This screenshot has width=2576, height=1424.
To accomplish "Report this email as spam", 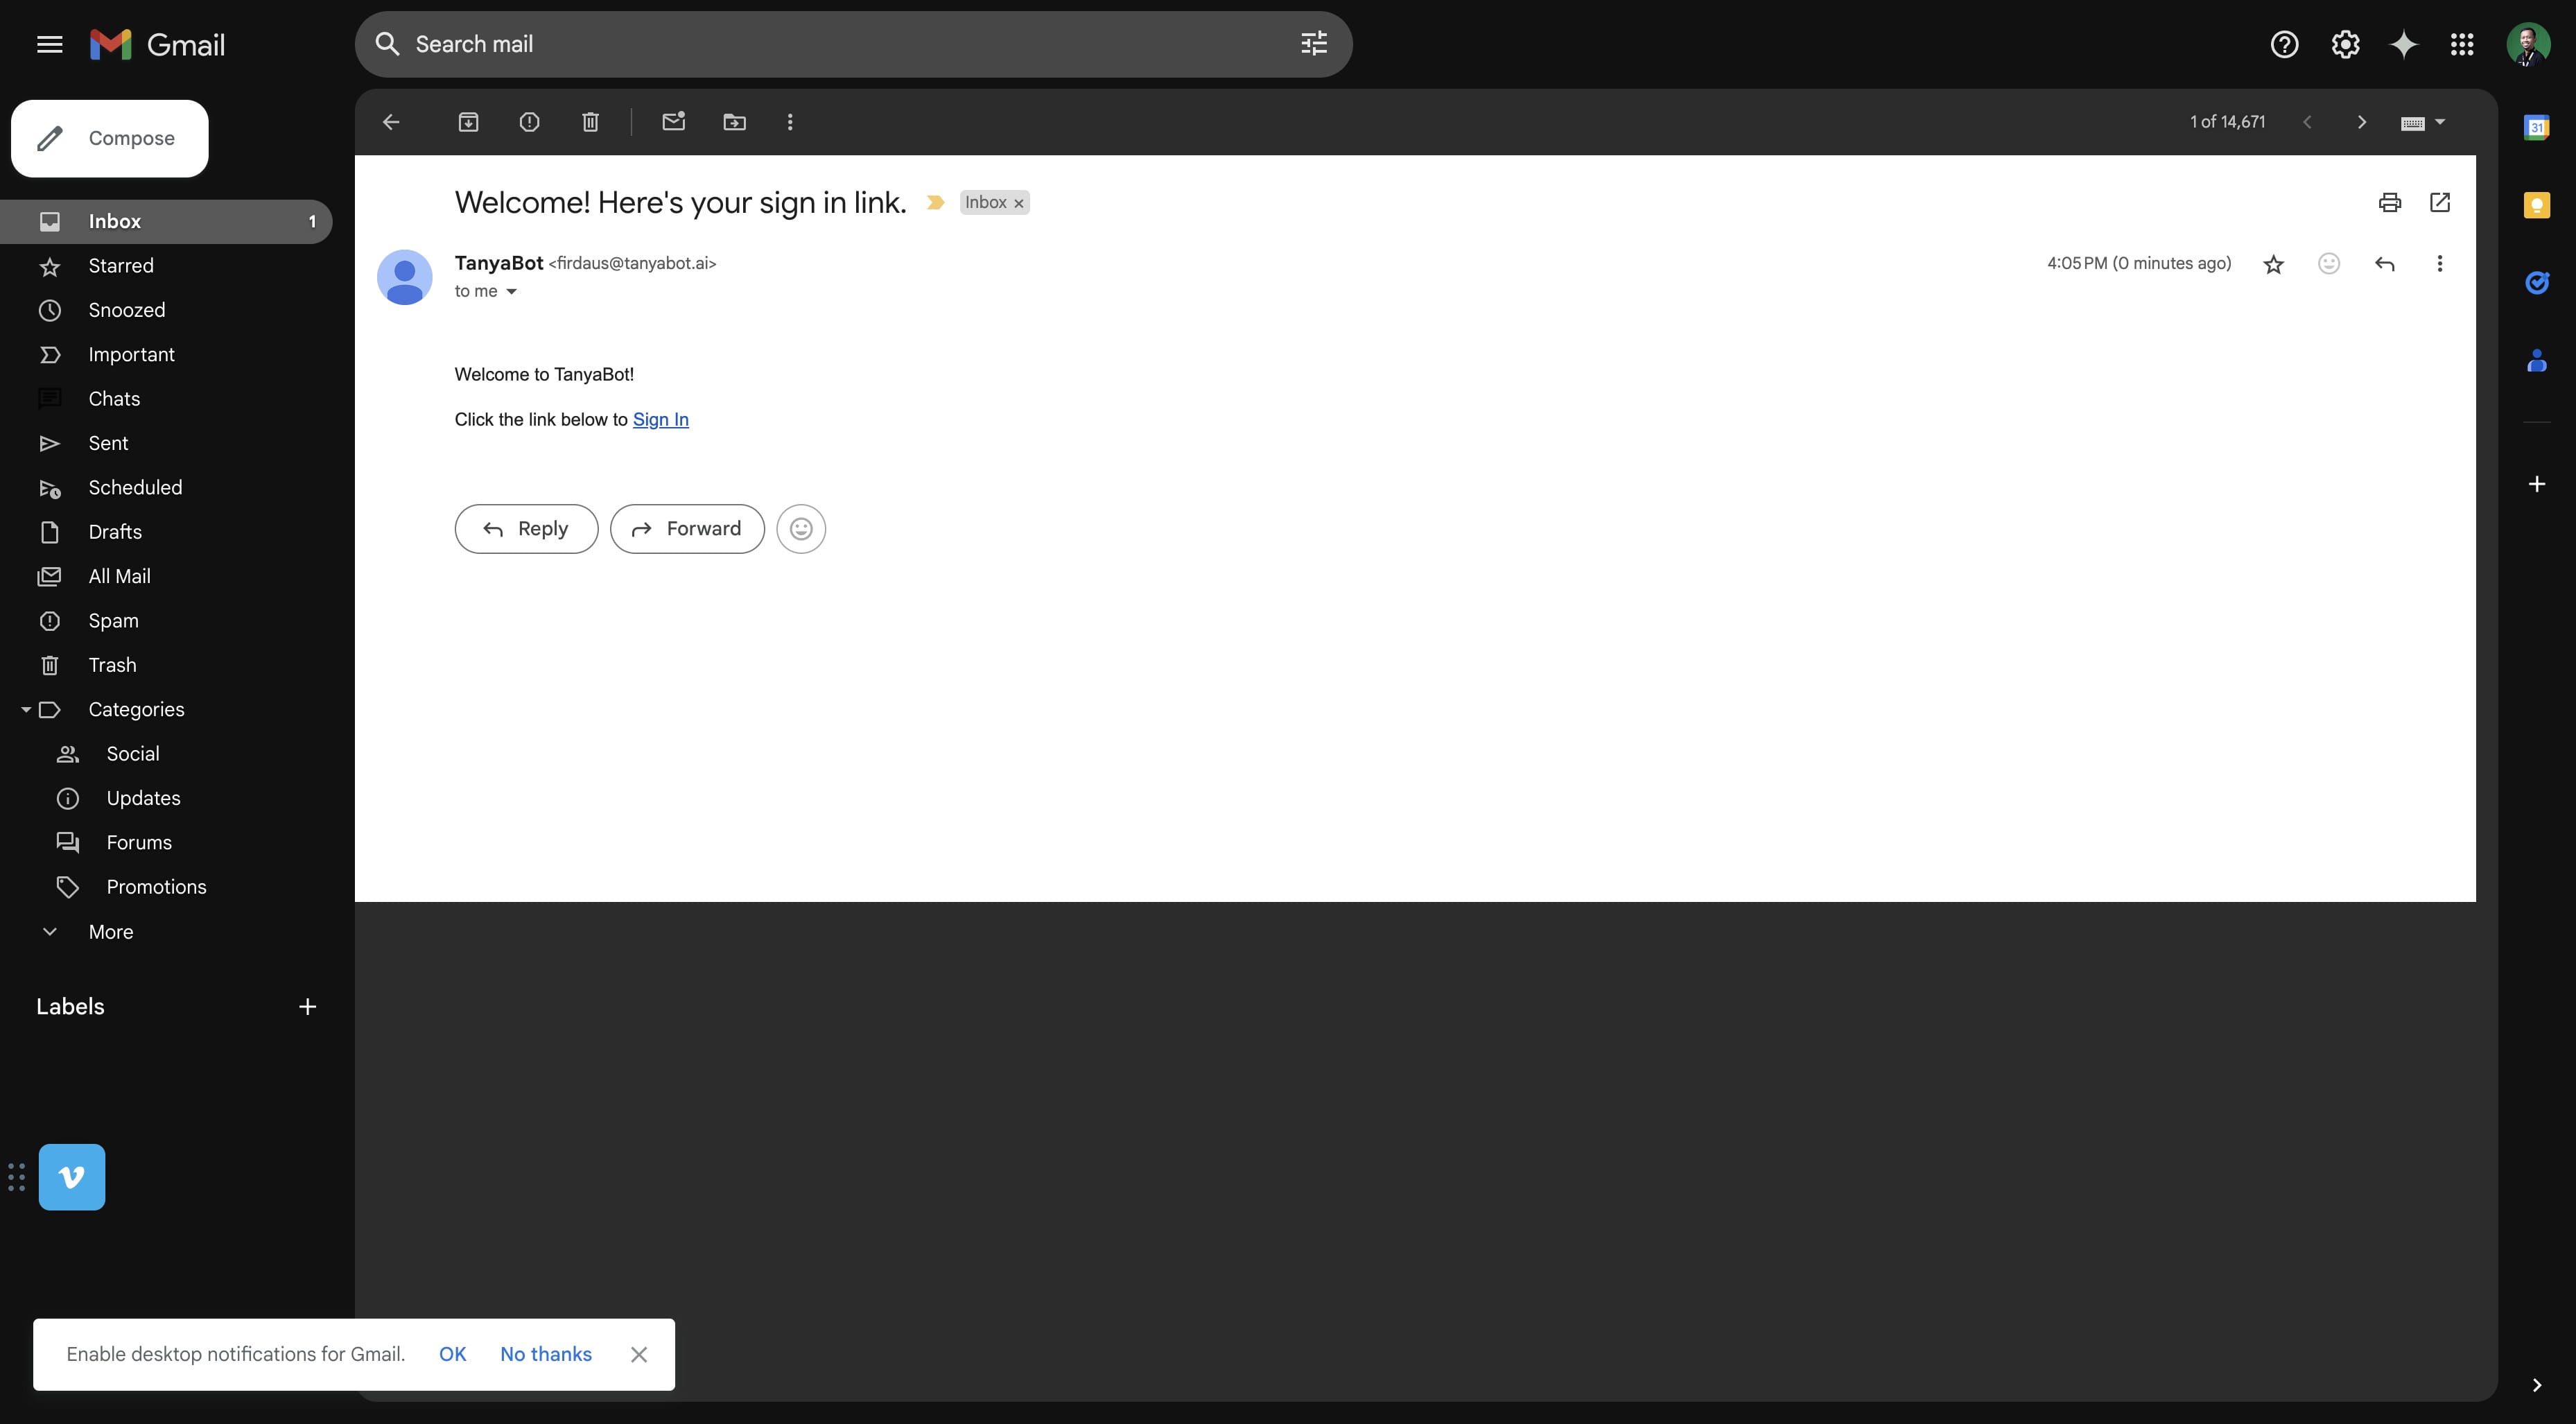I will (x=529, y=122).
